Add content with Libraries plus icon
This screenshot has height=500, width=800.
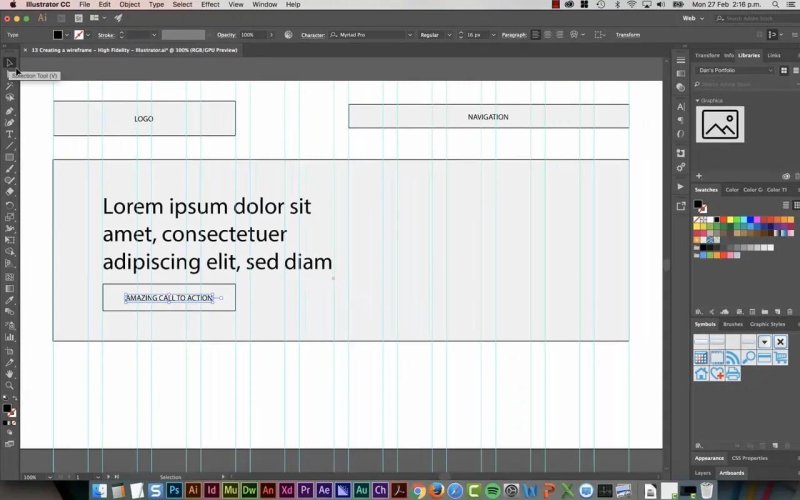(x=699, y=176)
